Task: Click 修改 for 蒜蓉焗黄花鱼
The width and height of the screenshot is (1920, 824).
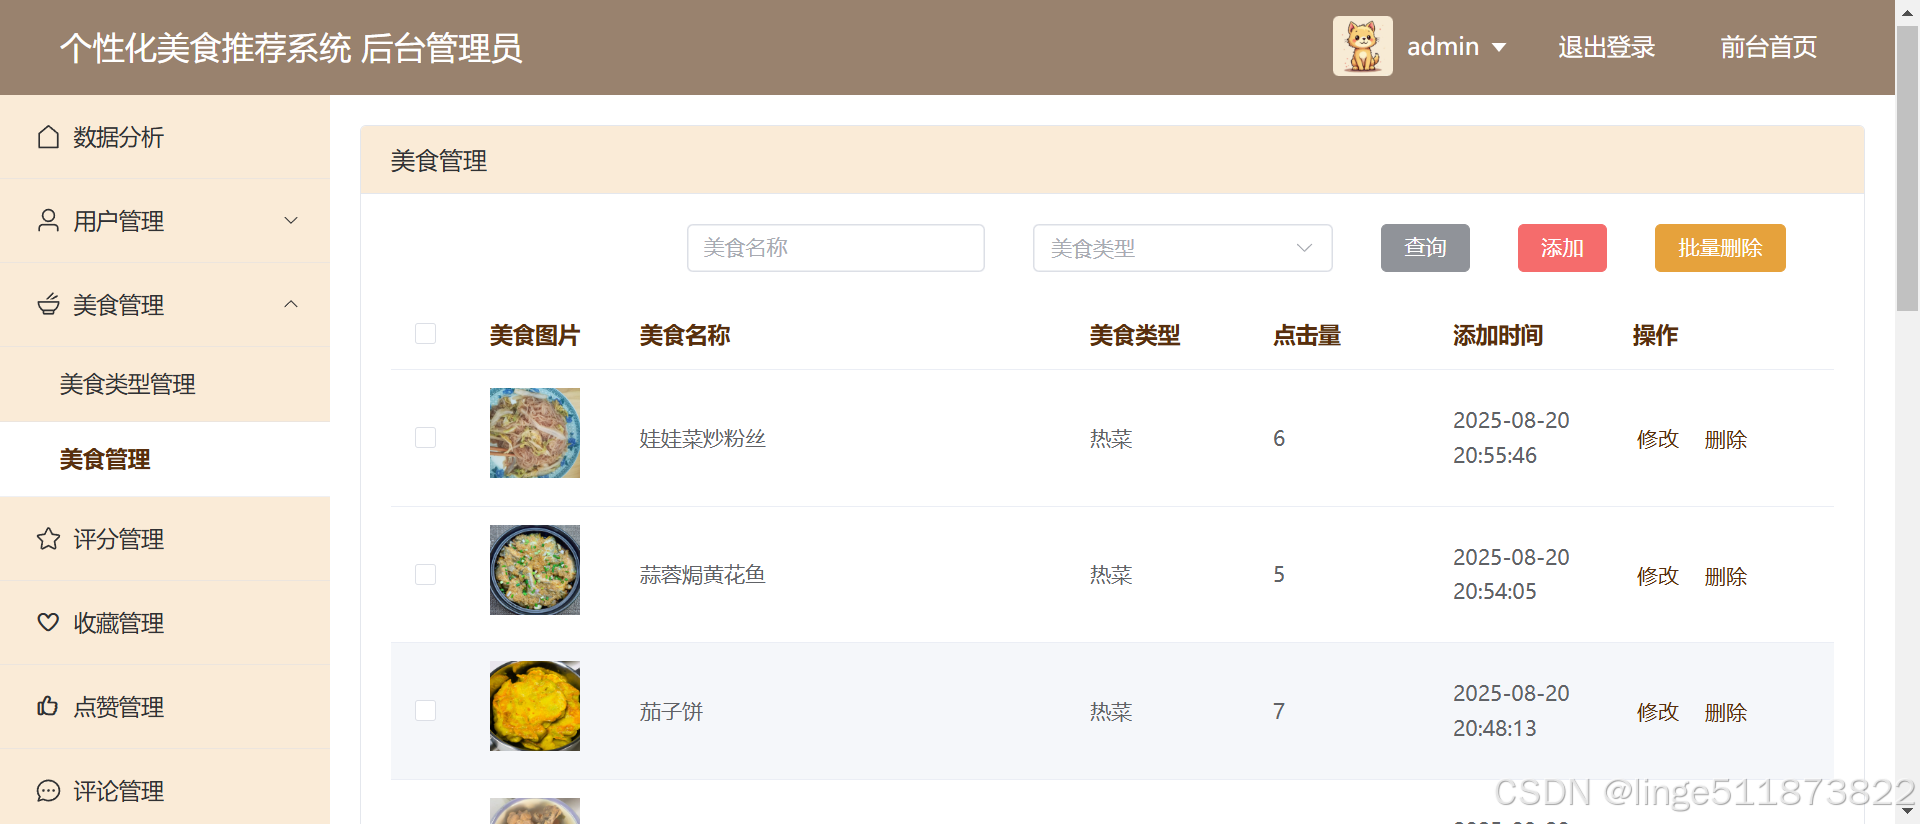Action: (1657, 576)
